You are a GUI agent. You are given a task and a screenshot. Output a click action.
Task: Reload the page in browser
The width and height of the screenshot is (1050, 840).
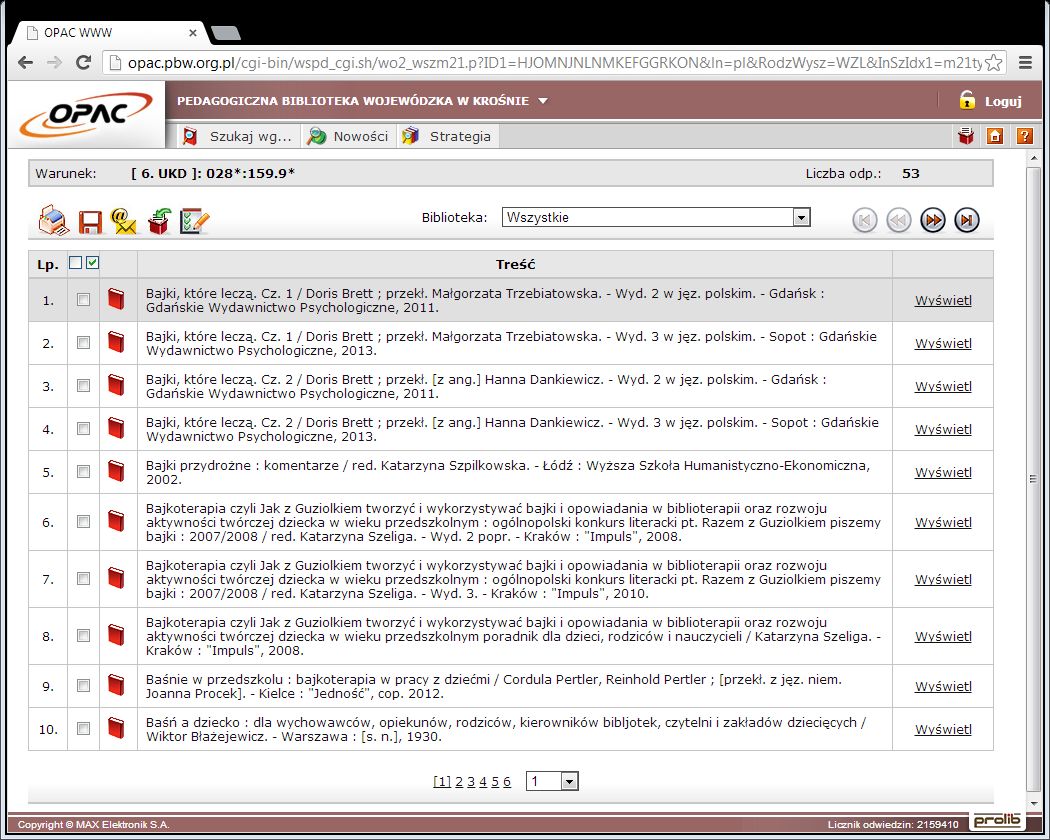tap(84, 63)
